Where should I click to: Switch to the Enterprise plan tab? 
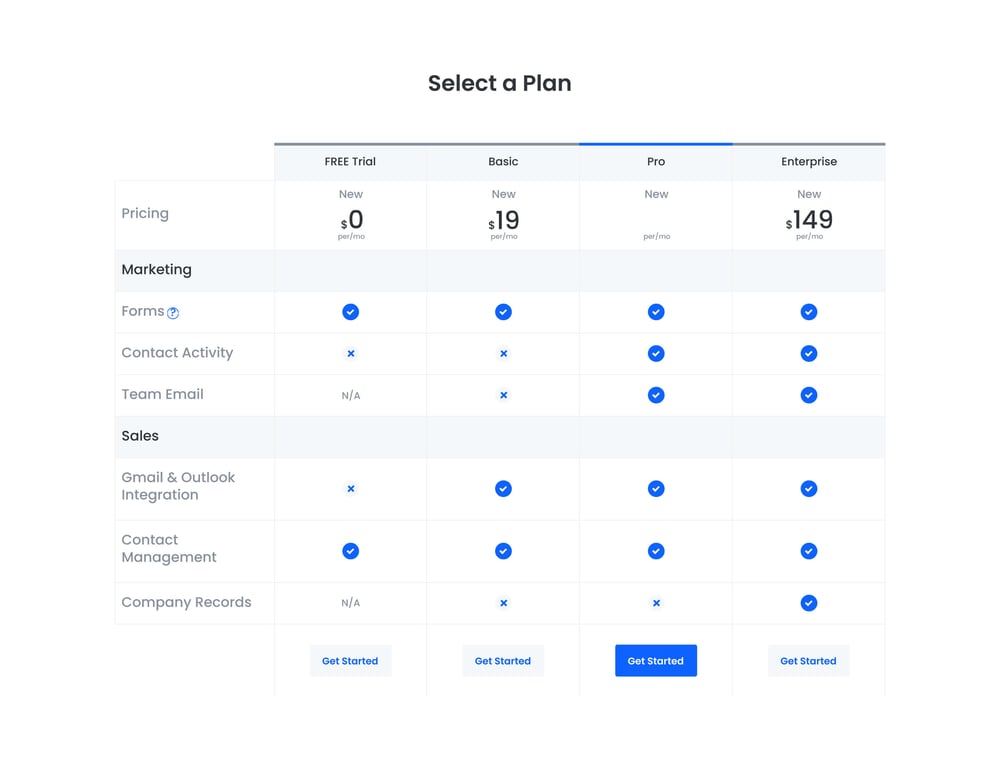click(808, 161)
